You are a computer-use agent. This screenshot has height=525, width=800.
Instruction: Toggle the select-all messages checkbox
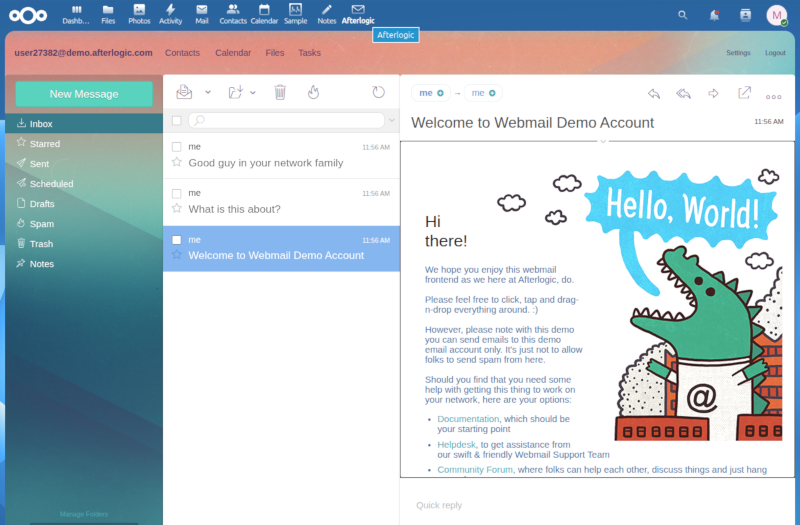click(177, 120)
